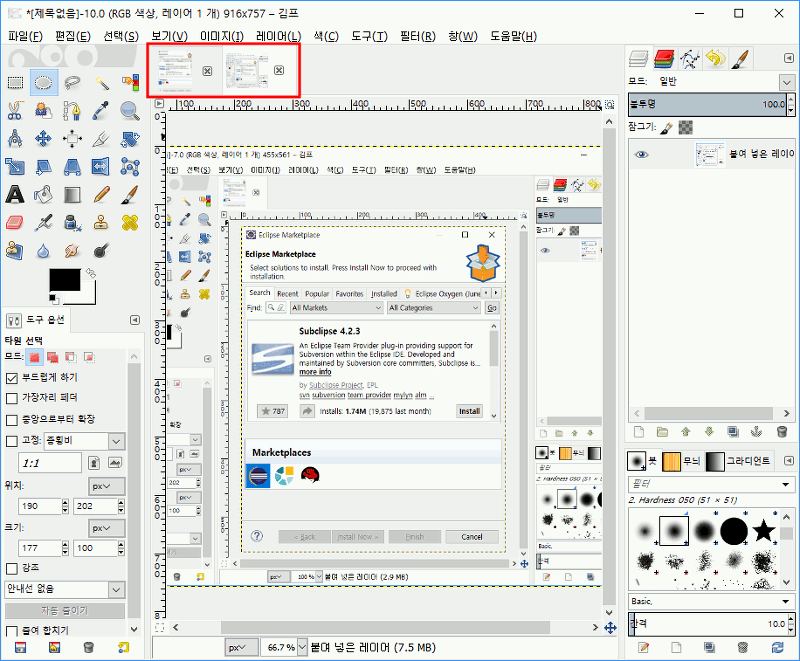Select the Rectangle Select tool
Screen dimensions: 800x661
click(15, 83)
